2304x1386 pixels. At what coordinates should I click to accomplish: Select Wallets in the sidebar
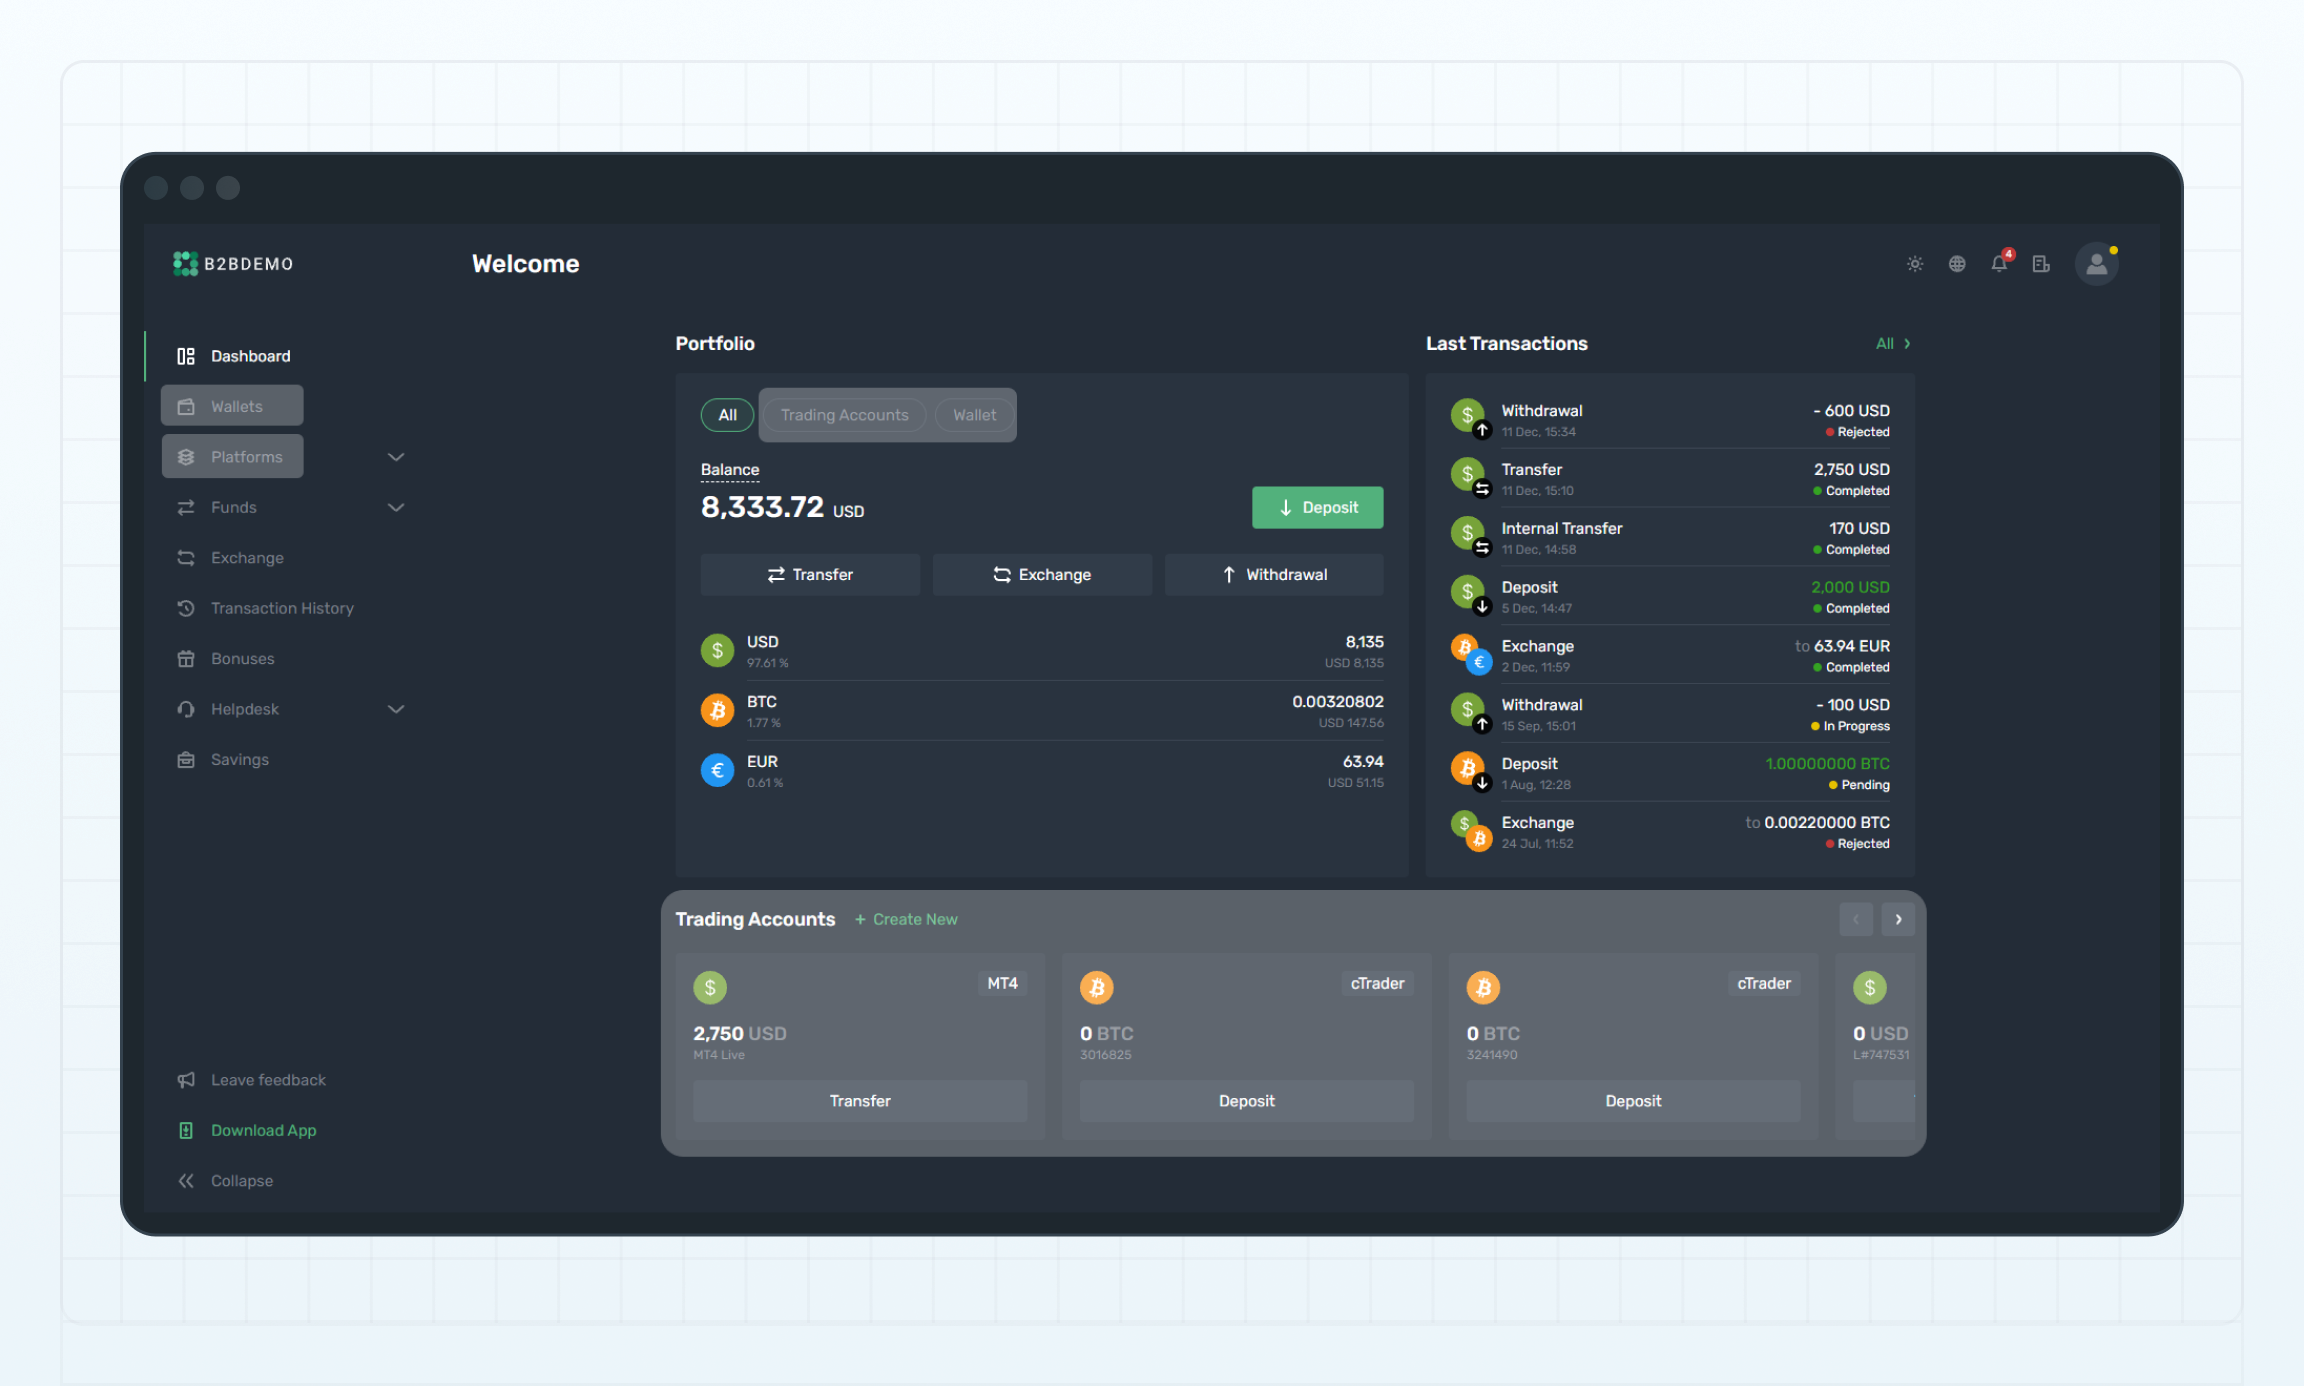[x=236, y=405]
